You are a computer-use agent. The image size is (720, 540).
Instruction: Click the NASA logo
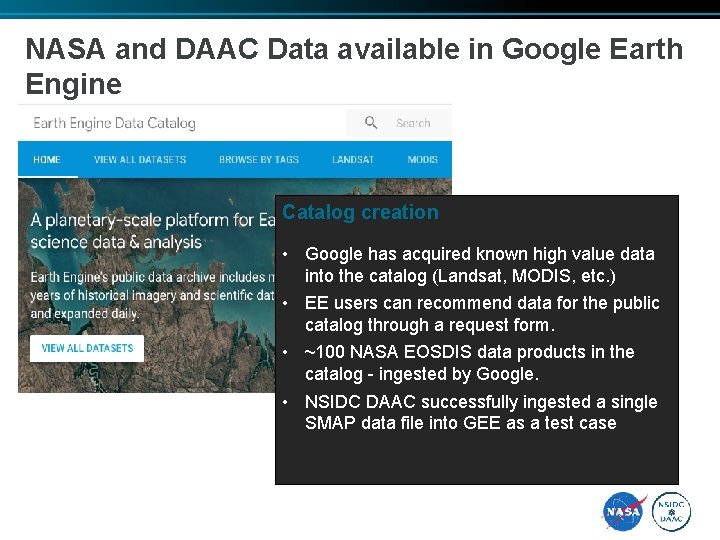[x=624, y=511]
